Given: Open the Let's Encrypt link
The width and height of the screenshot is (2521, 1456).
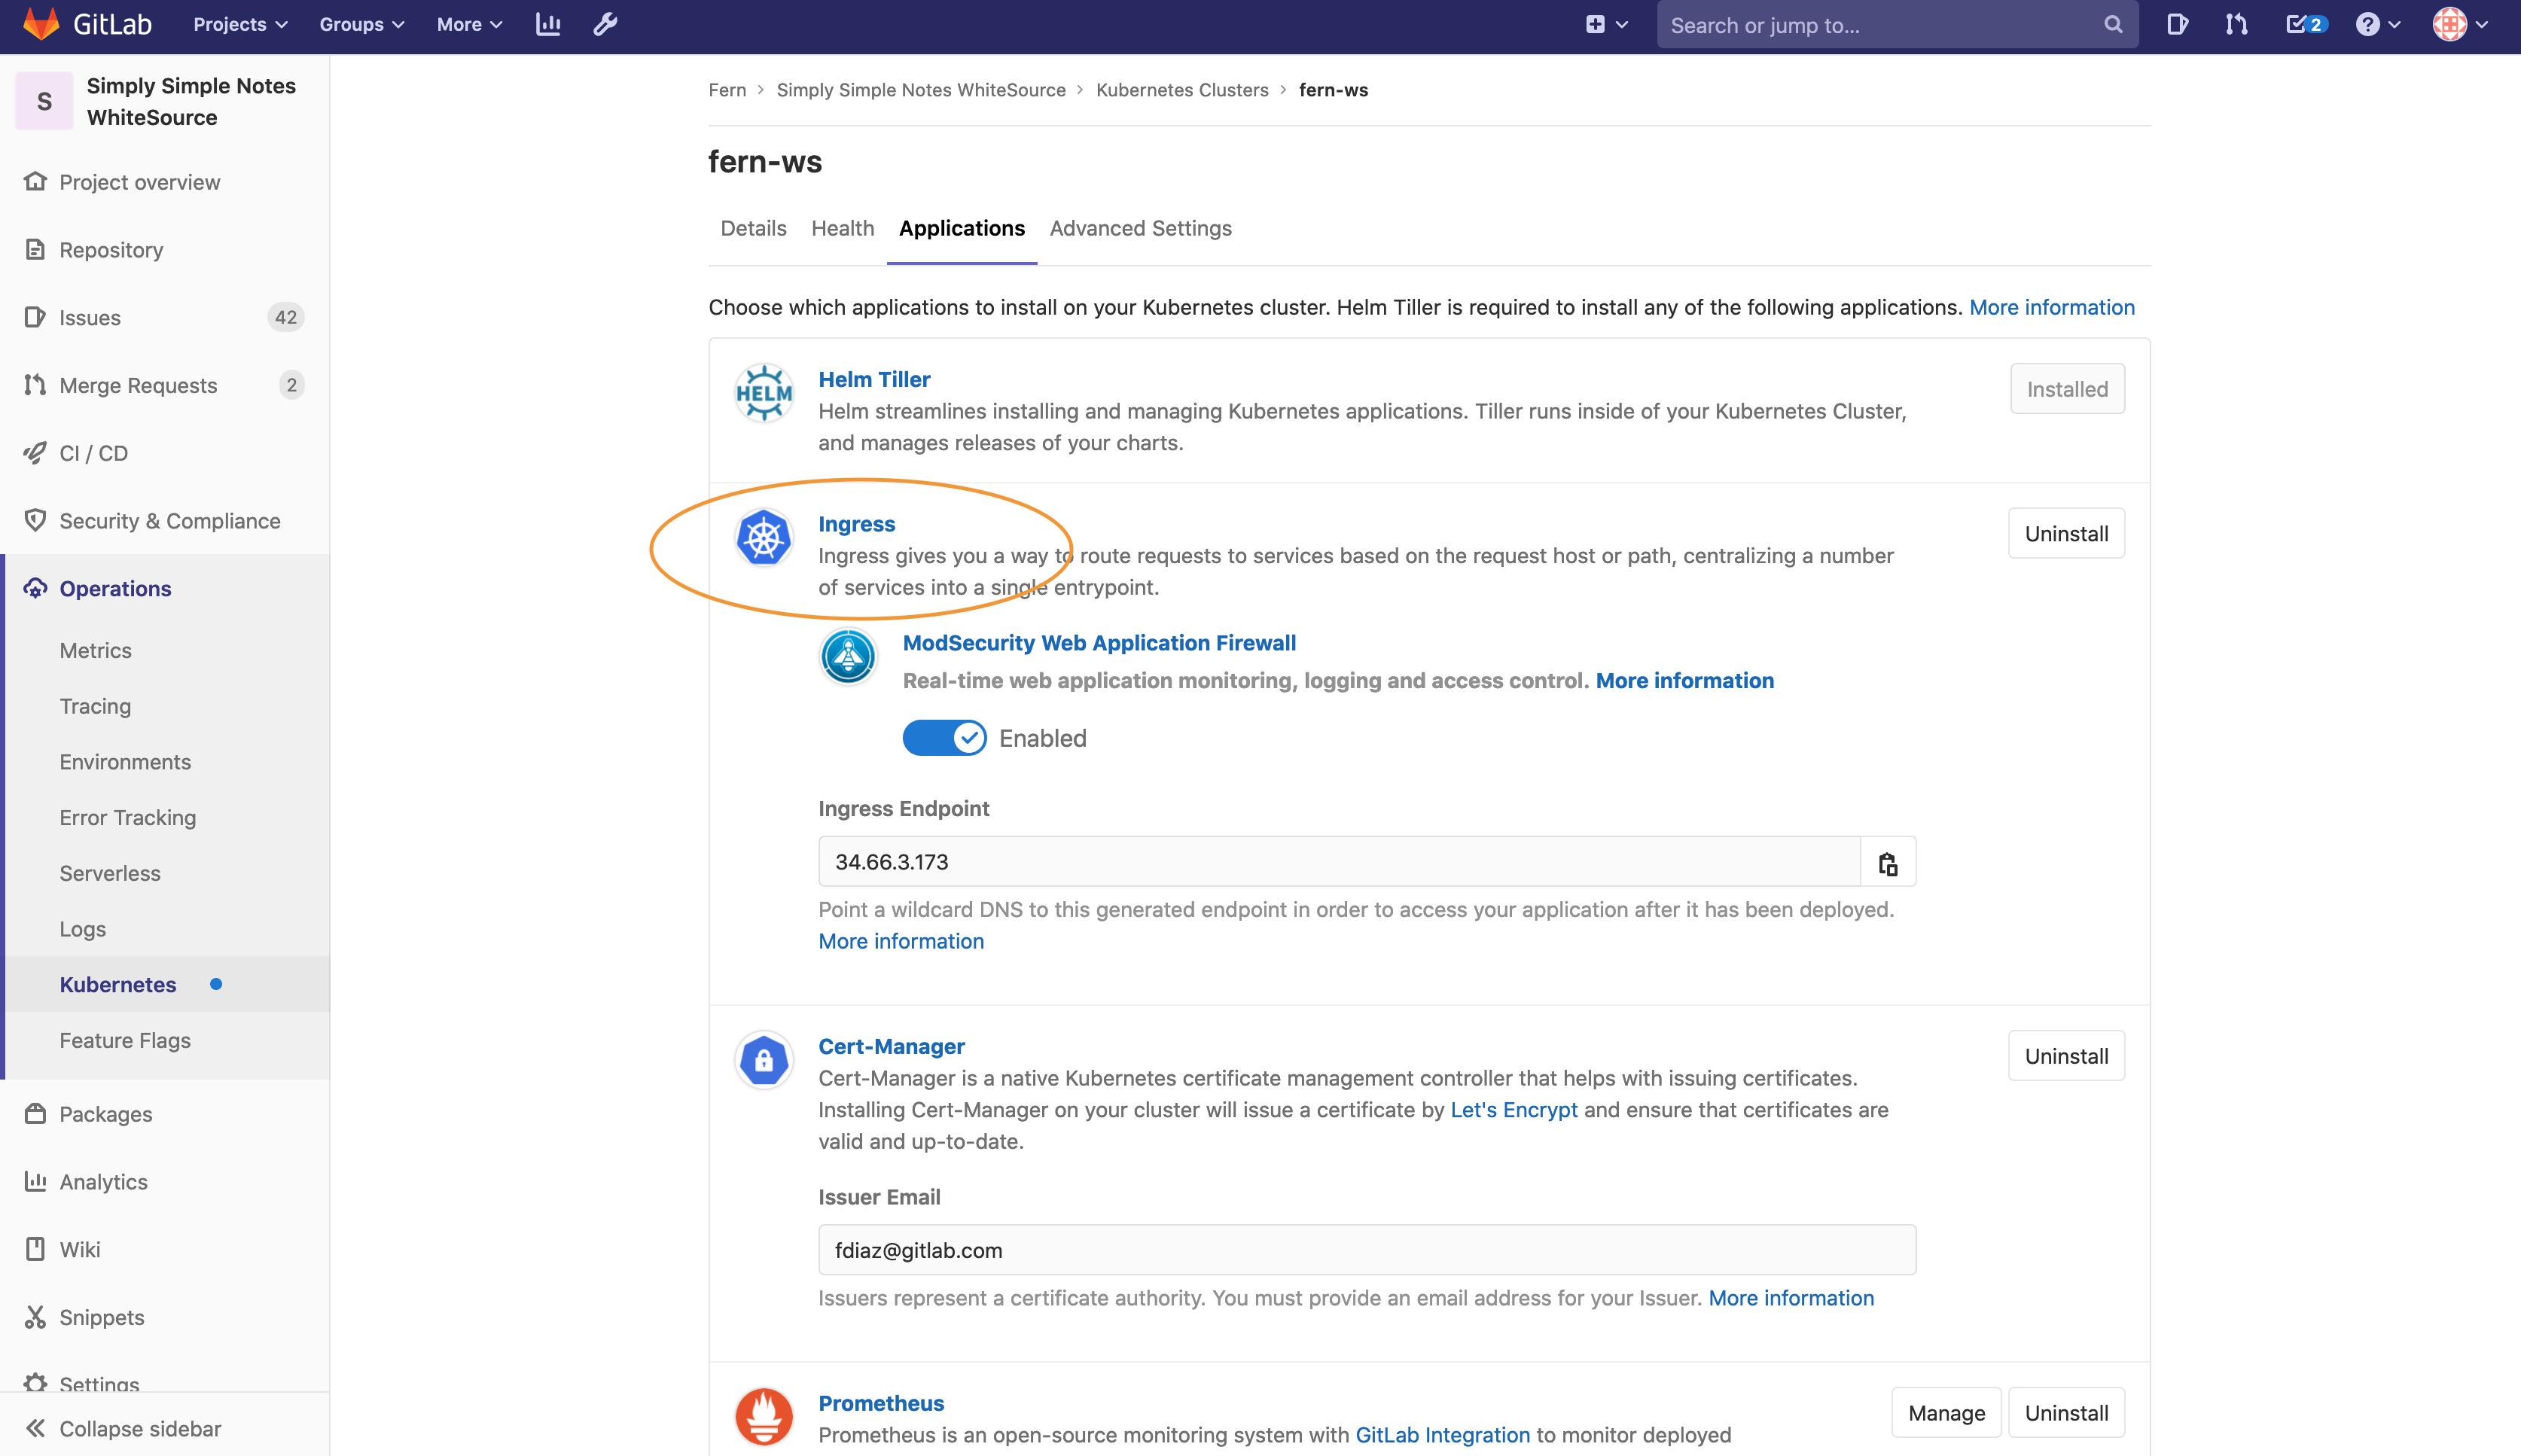Looking at the screenshot, I should (1513, 1110).
